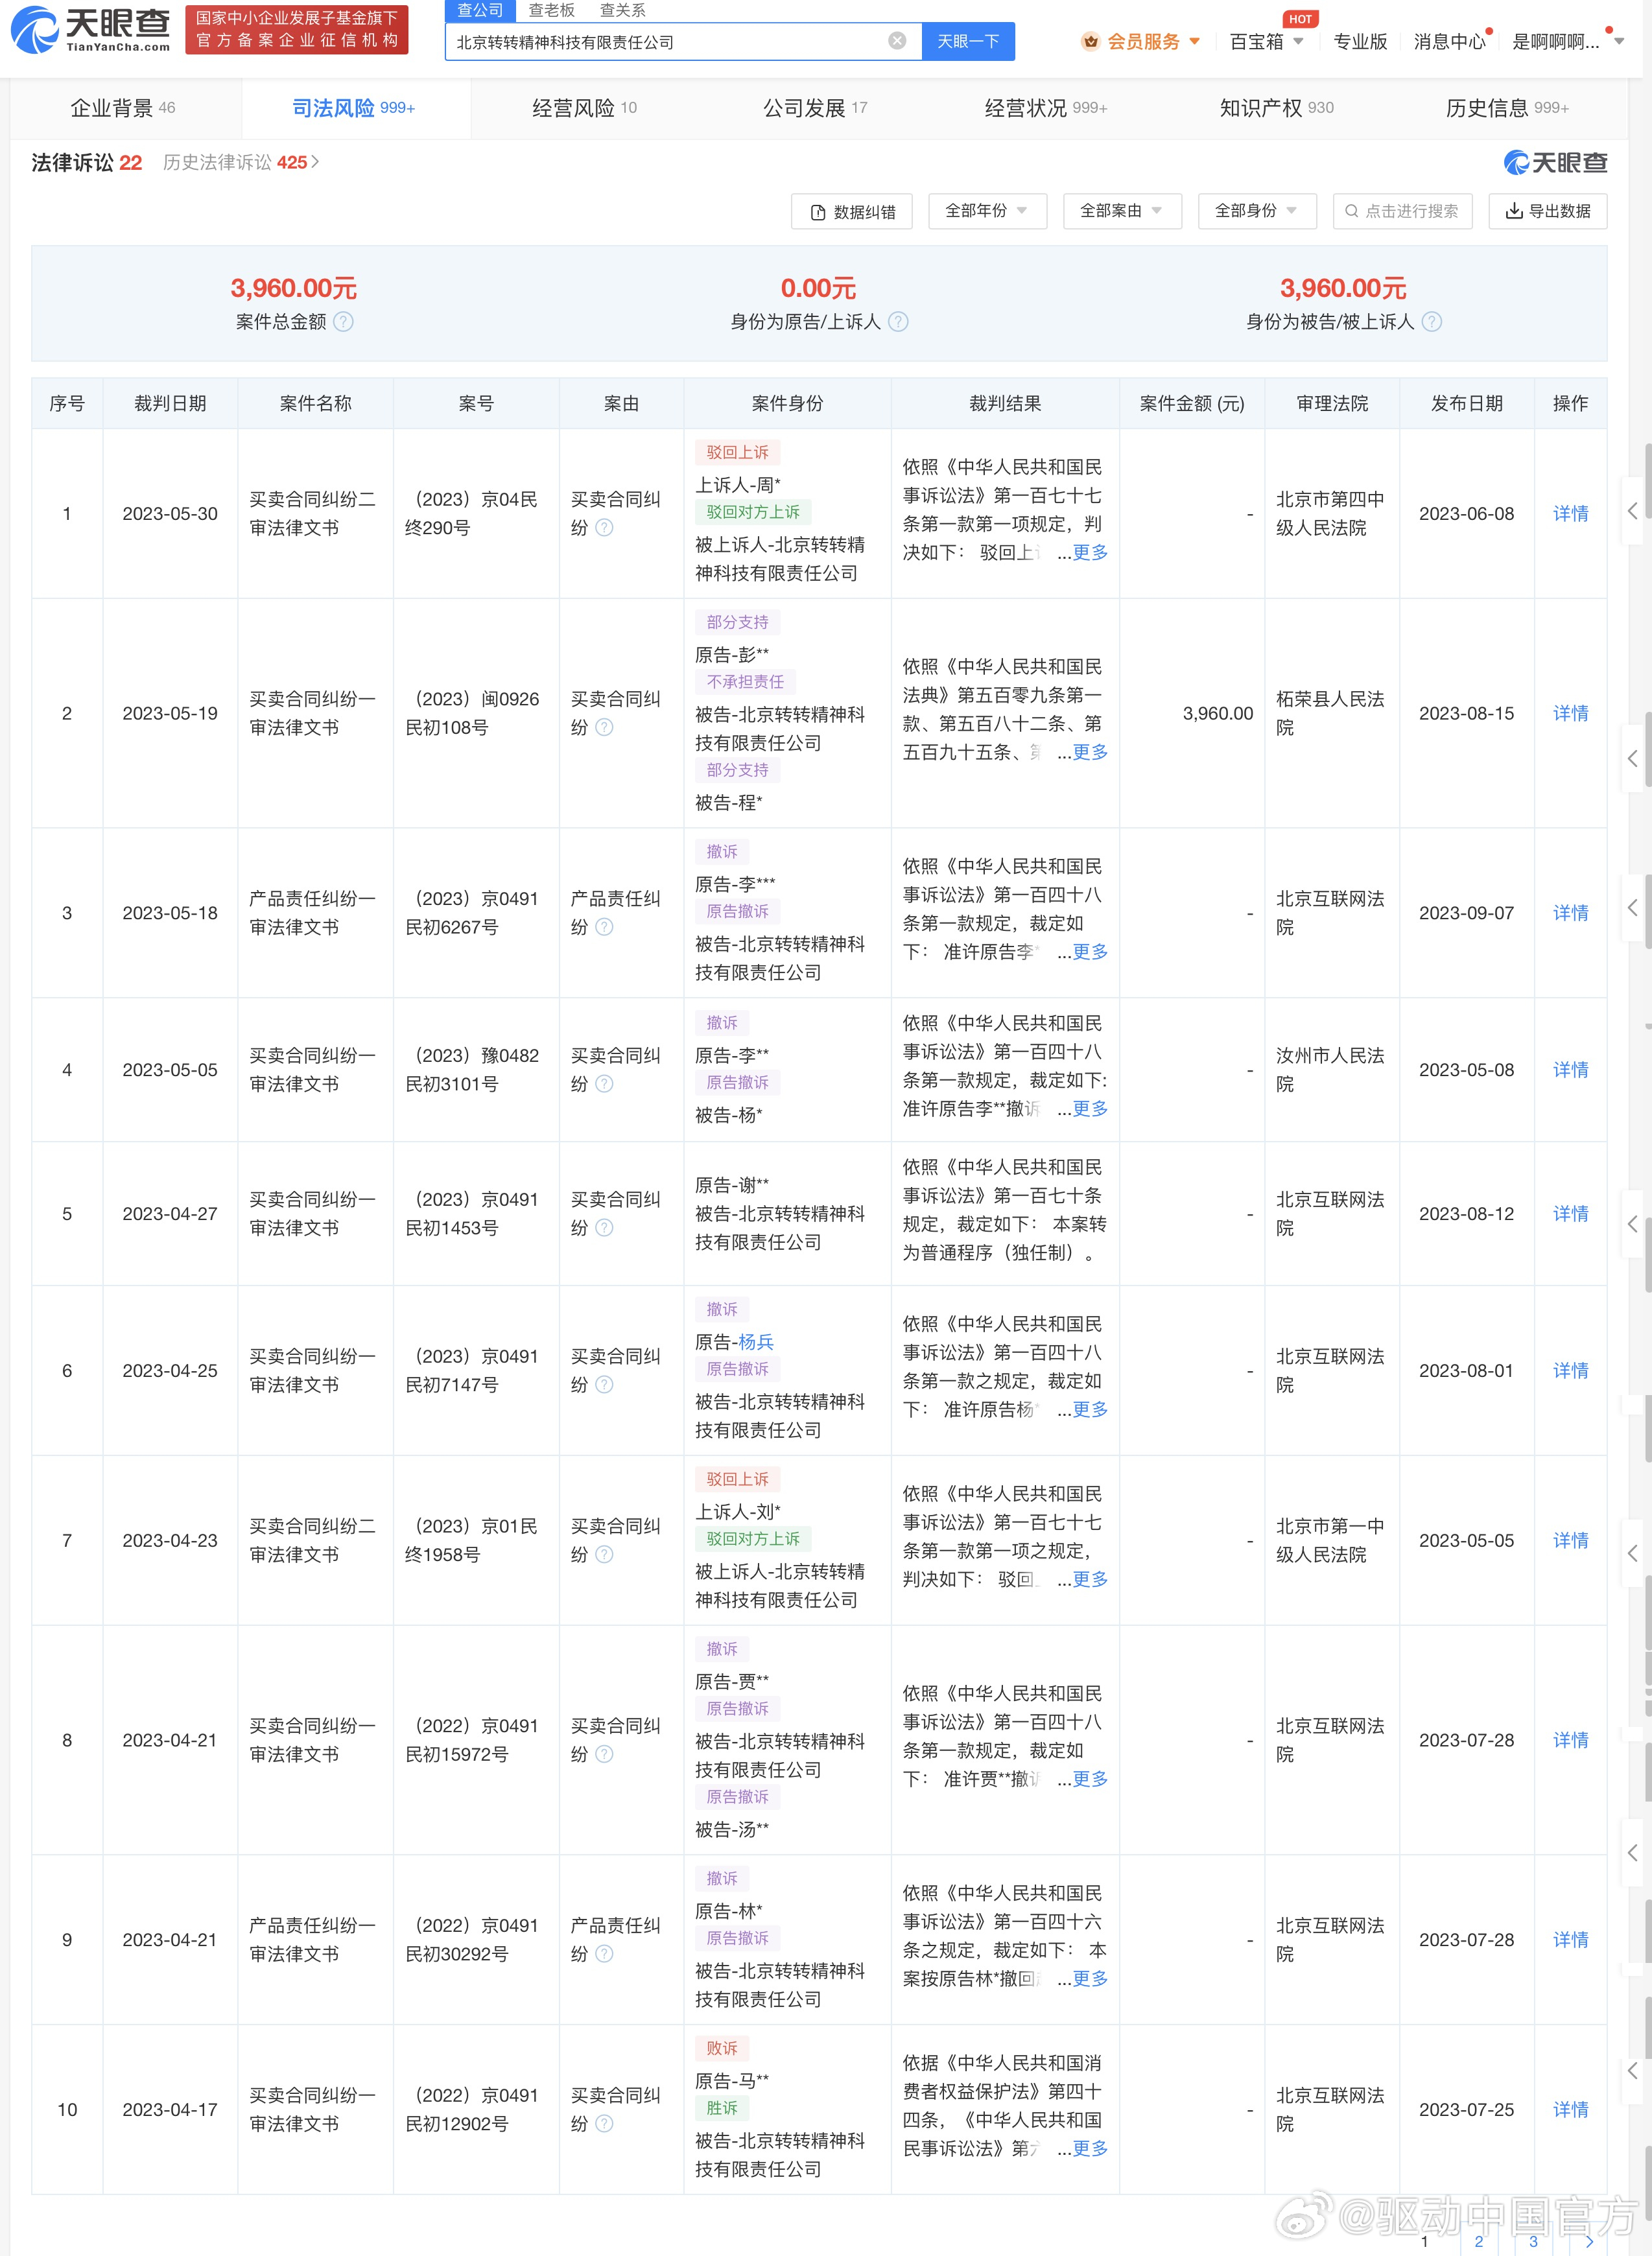This screenshot has width=1652, height=2256.
Task: Click the 裁判日期 column header
Action: (170, 404)
